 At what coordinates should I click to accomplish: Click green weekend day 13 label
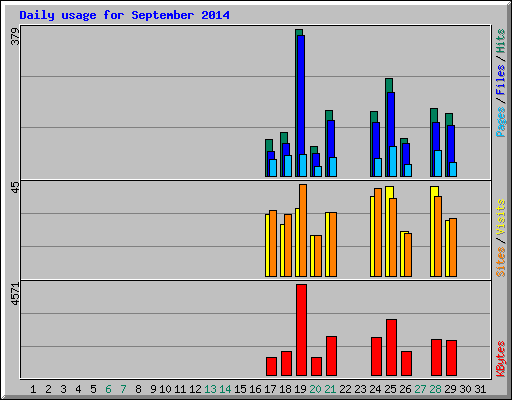[210, 389]
